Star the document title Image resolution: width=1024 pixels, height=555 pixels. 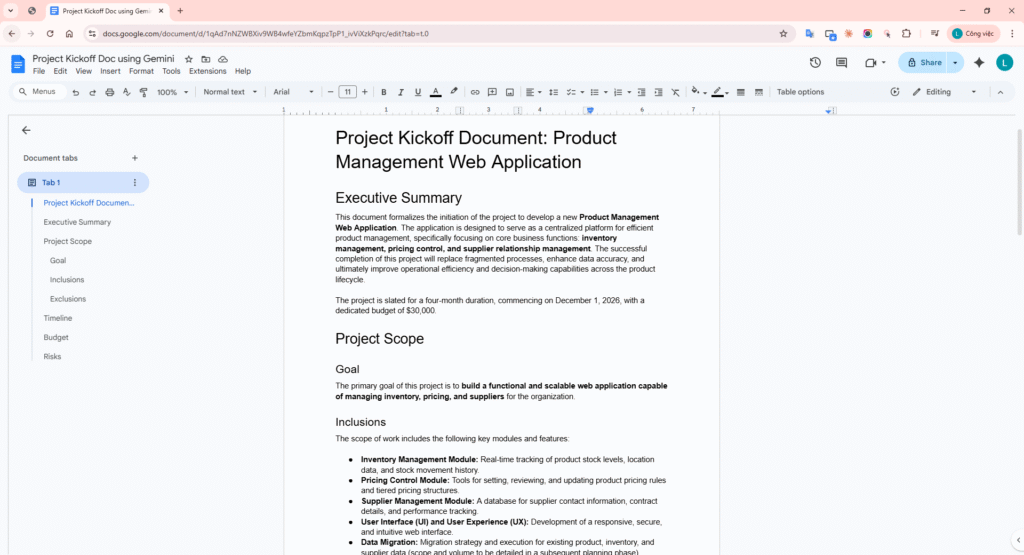(x=188, y=59)
